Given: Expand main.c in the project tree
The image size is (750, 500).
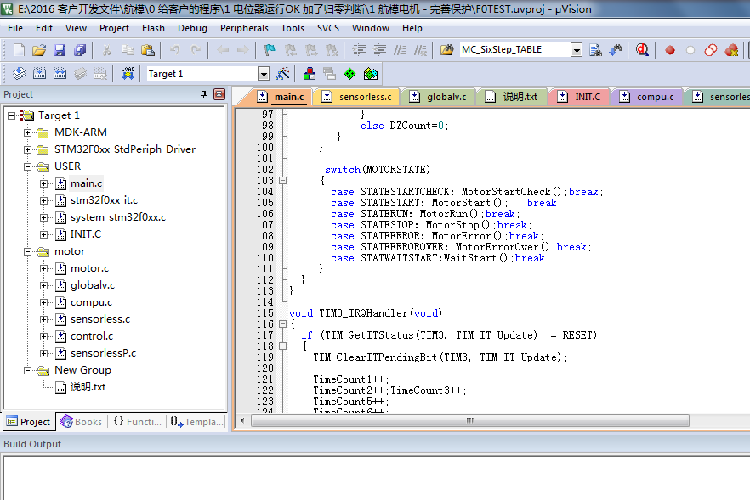Looking at the screenshot, I should coord(44,184).
